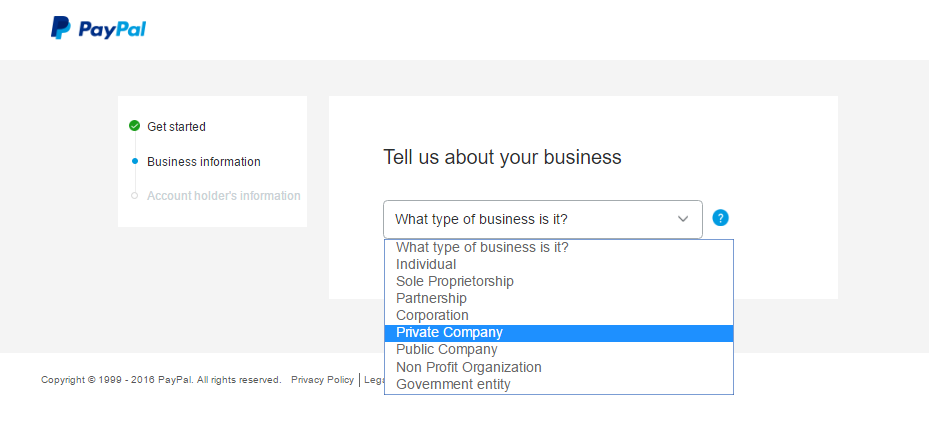Click the green Get started checkmark
The height and width of the screenshot is (428, 929).
point(134,126)
